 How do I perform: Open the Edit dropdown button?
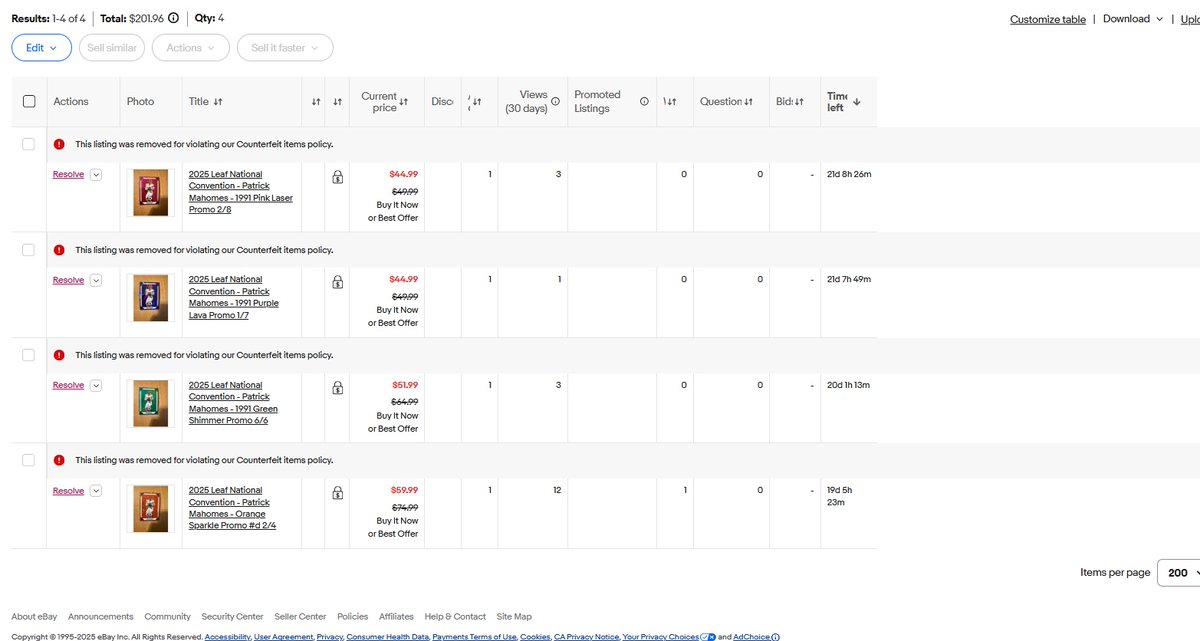(42, 48)
